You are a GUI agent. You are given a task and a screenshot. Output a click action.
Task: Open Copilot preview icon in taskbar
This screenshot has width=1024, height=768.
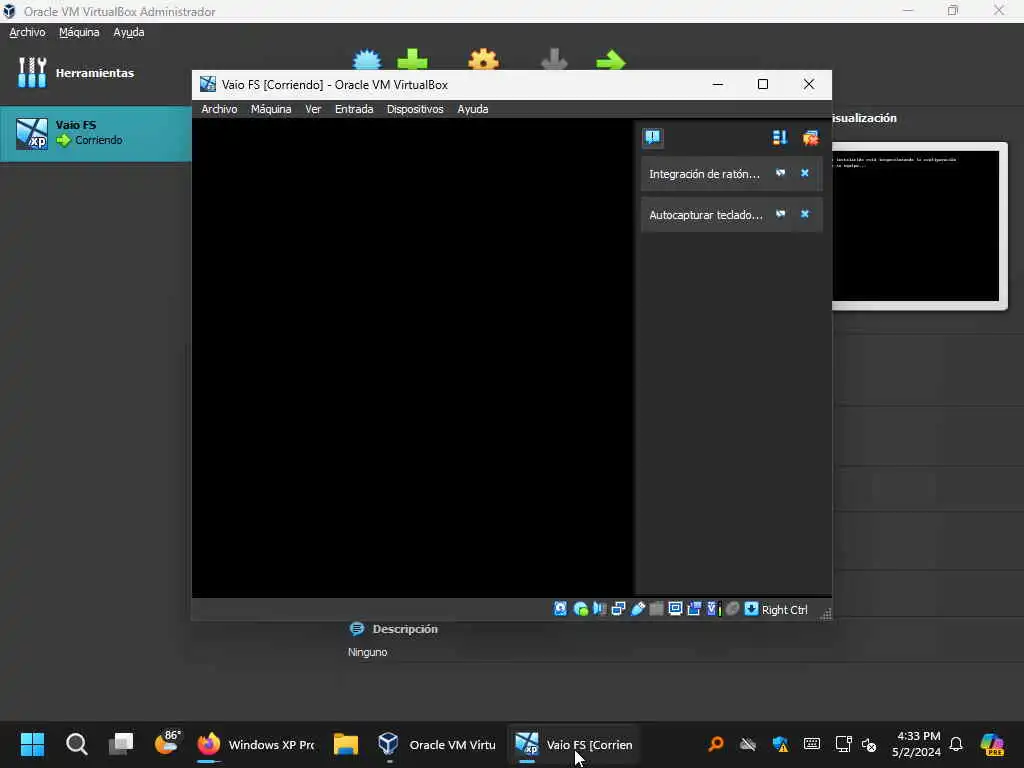coord(992,744)
